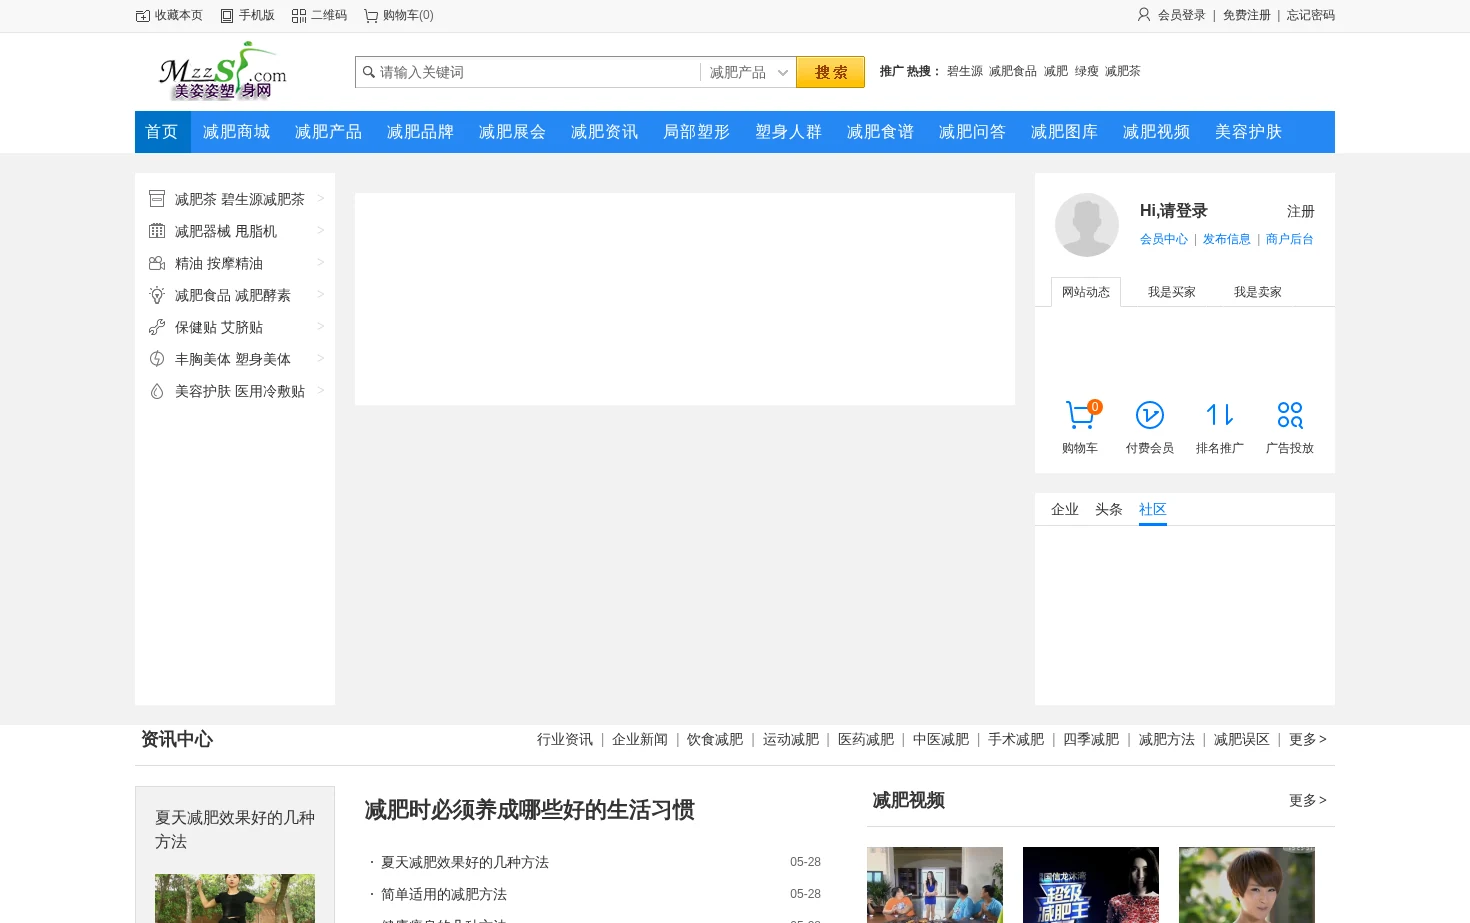The width and height of the screenshot is (1470, 923).
Task: Open 减肥商城 in the navigation bar
Action: (237, 132)
